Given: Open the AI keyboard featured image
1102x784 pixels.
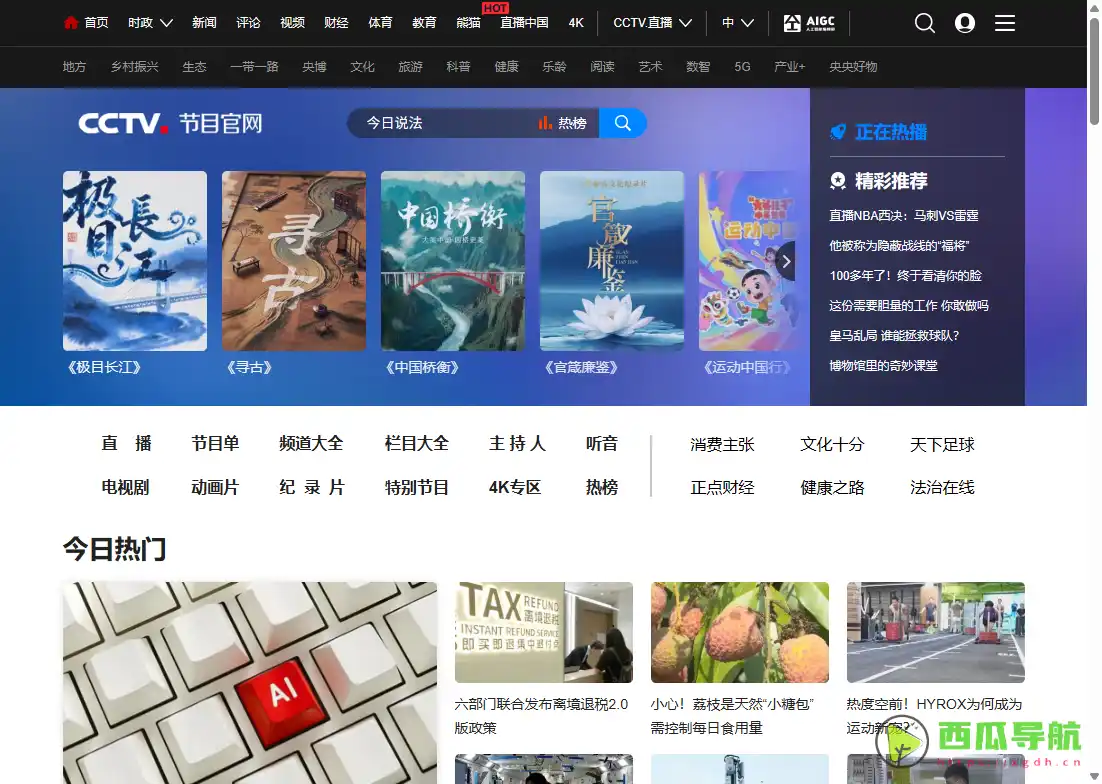Looking at the screenshot, I should point(249,683).
